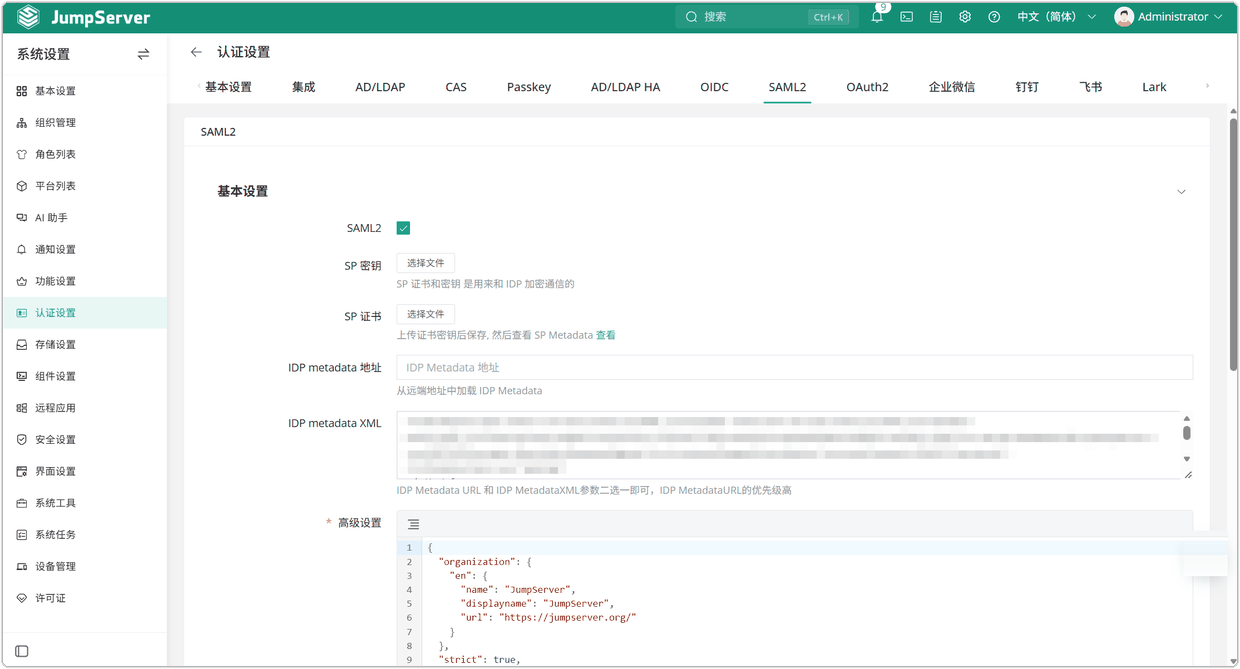Open 系统任务 in the sidebar

[x=84, y=535]
